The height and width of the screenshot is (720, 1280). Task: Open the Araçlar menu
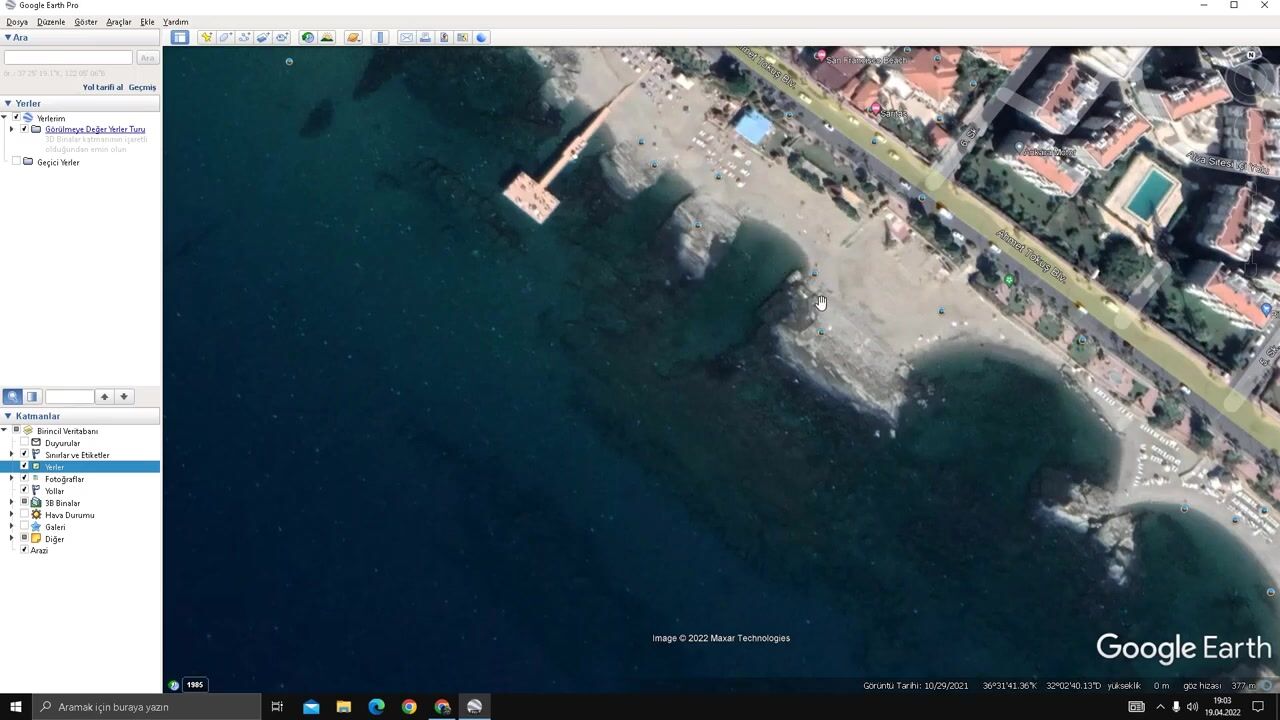[x=118, y=22]
